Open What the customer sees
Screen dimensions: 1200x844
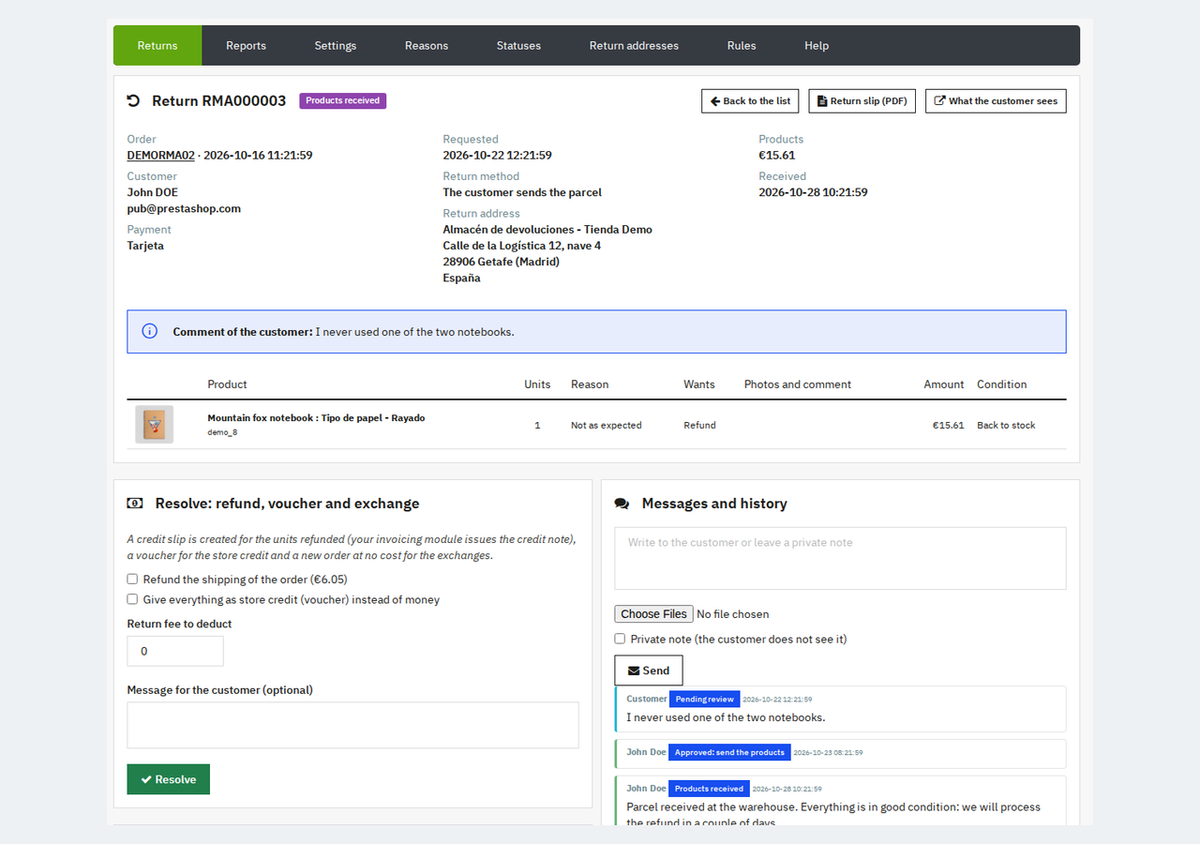996,101
